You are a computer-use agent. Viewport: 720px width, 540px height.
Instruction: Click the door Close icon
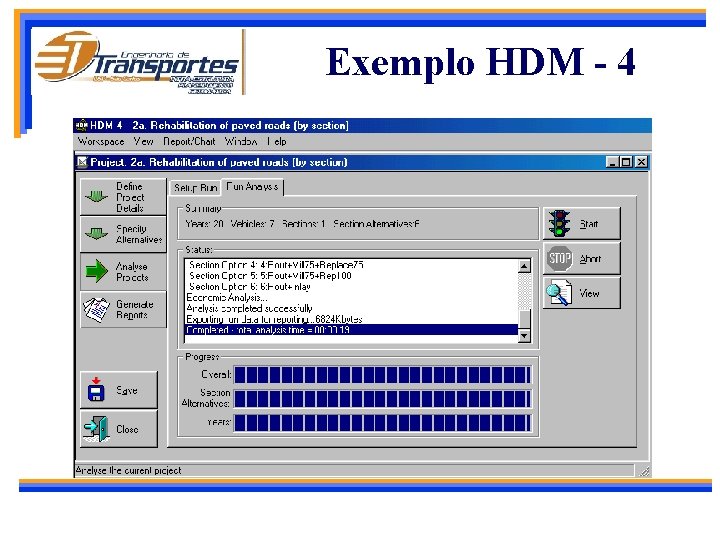pyautogui.click(x=96, y=428)
